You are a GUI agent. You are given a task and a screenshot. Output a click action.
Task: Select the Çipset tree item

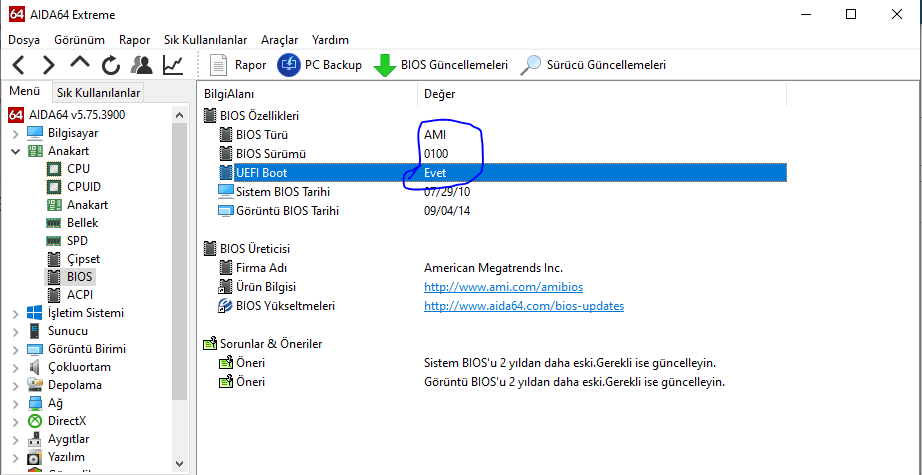click(83, 259)
